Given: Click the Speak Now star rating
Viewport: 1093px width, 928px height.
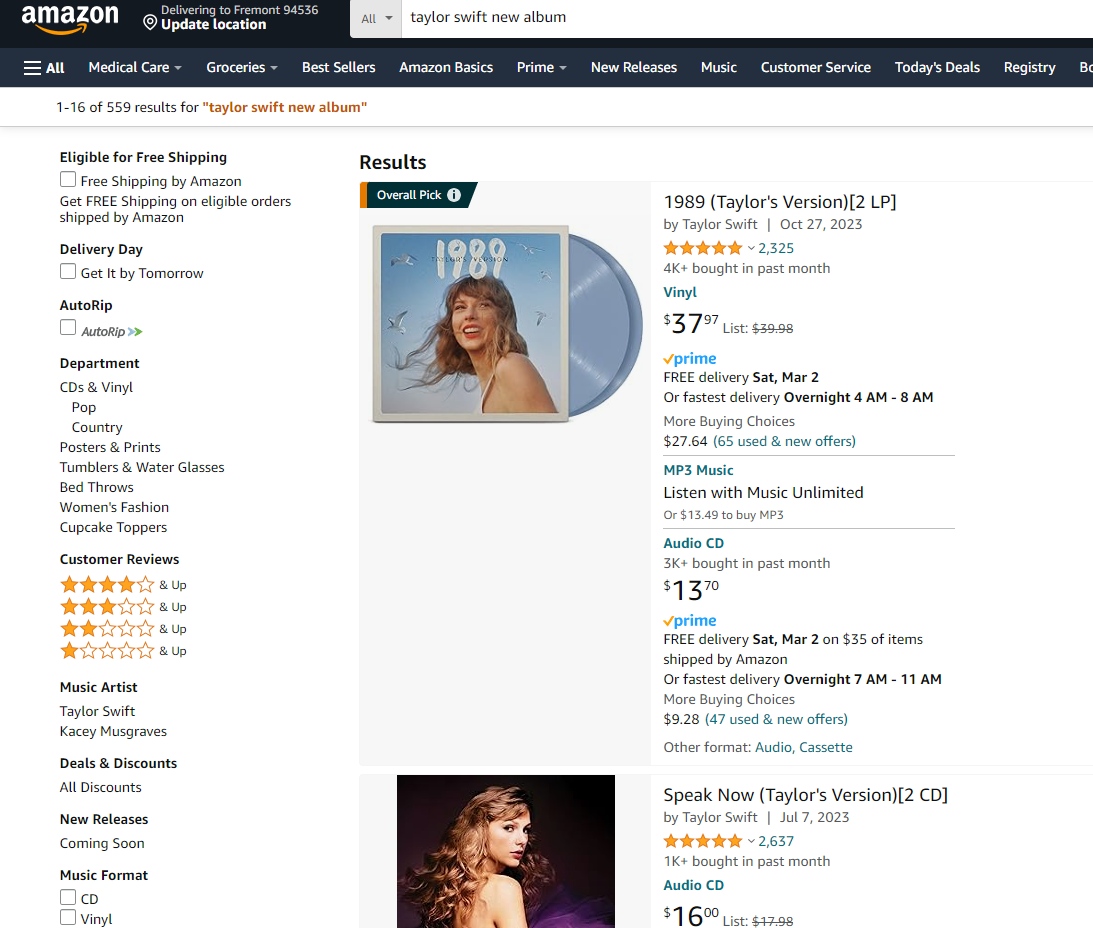Looking at the screenshot, I should tap(703, 842).
